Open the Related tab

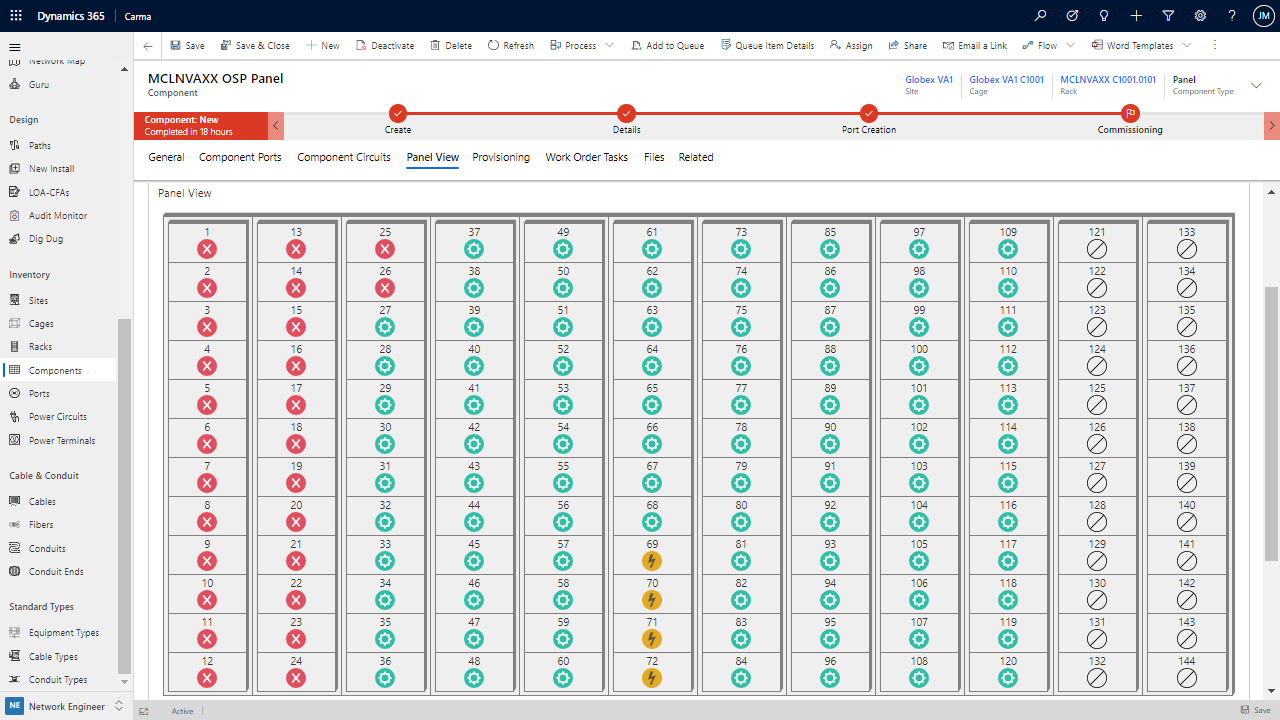(x=696, y=157)
